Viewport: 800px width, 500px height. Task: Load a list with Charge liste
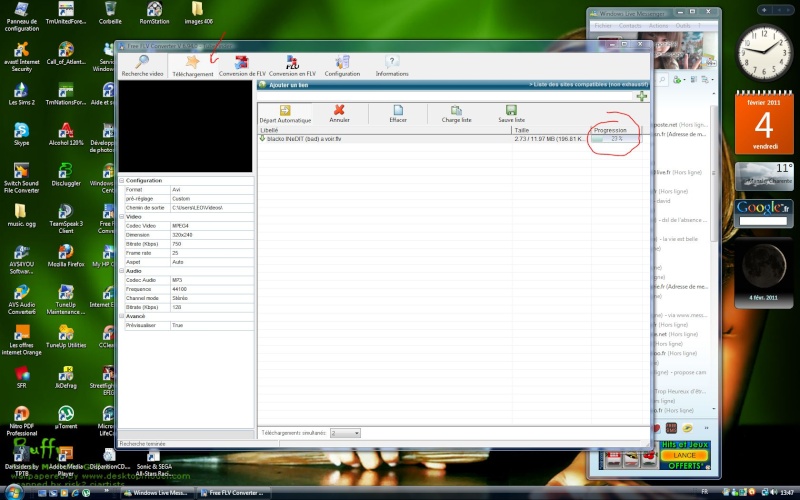coord(457,114)
